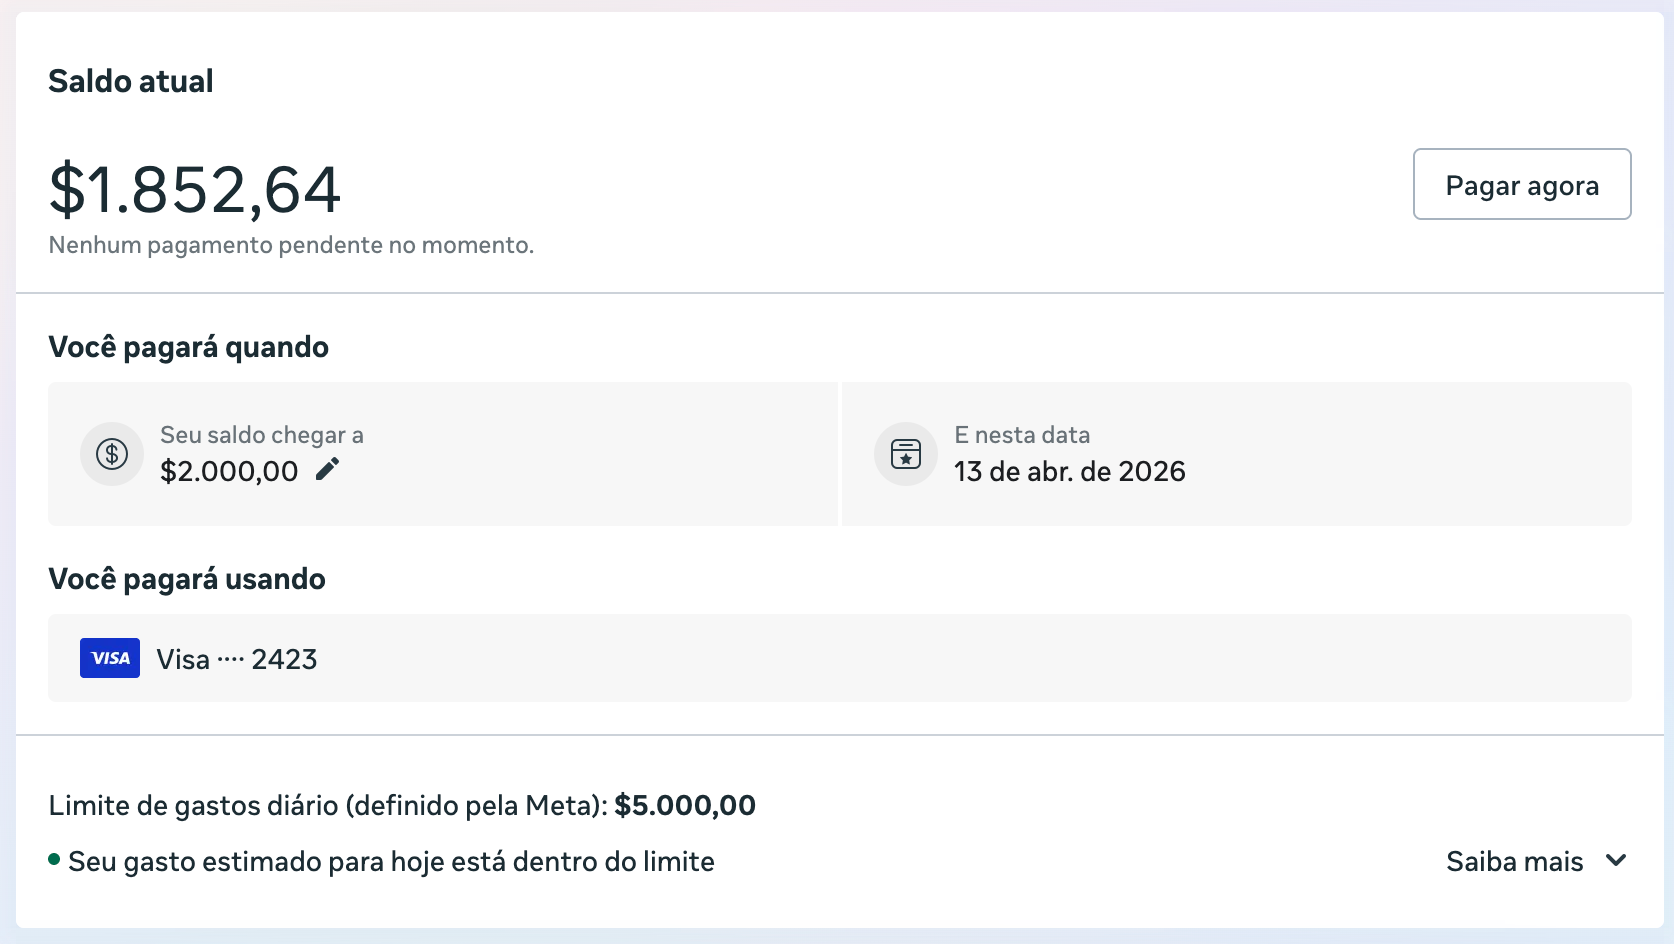
Task: Click the calendar icon next to 'E nesta data'
Action: pyautogui.click(x=905, y=453)
